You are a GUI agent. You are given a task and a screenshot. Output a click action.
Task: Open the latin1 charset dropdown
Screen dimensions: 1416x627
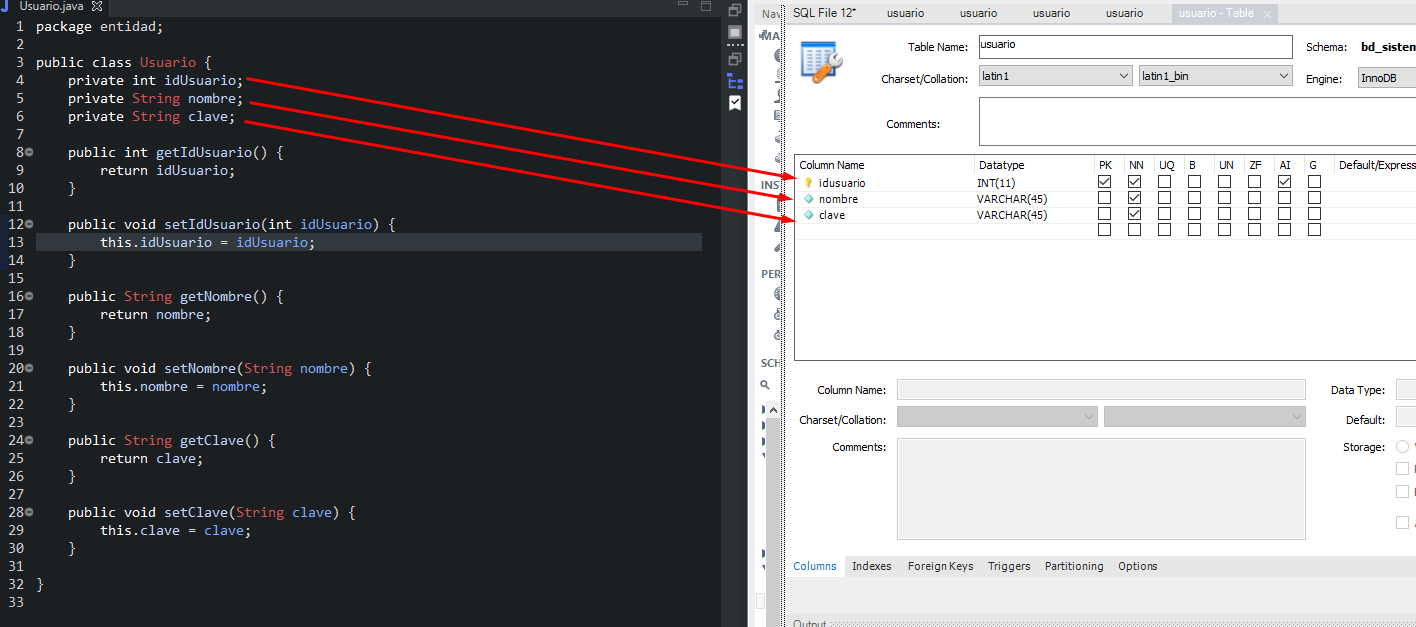click(x=1054, y=76)
